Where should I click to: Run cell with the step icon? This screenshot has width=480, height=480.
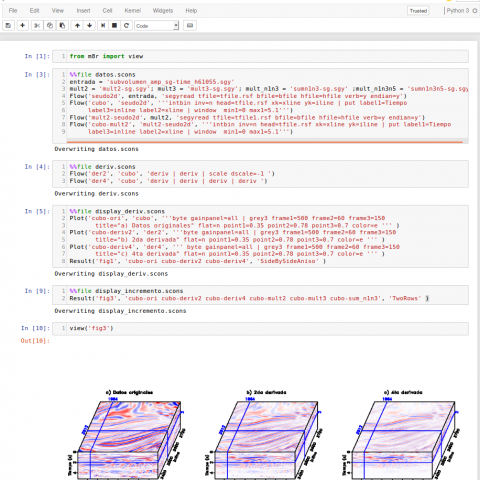click(103, 26)
